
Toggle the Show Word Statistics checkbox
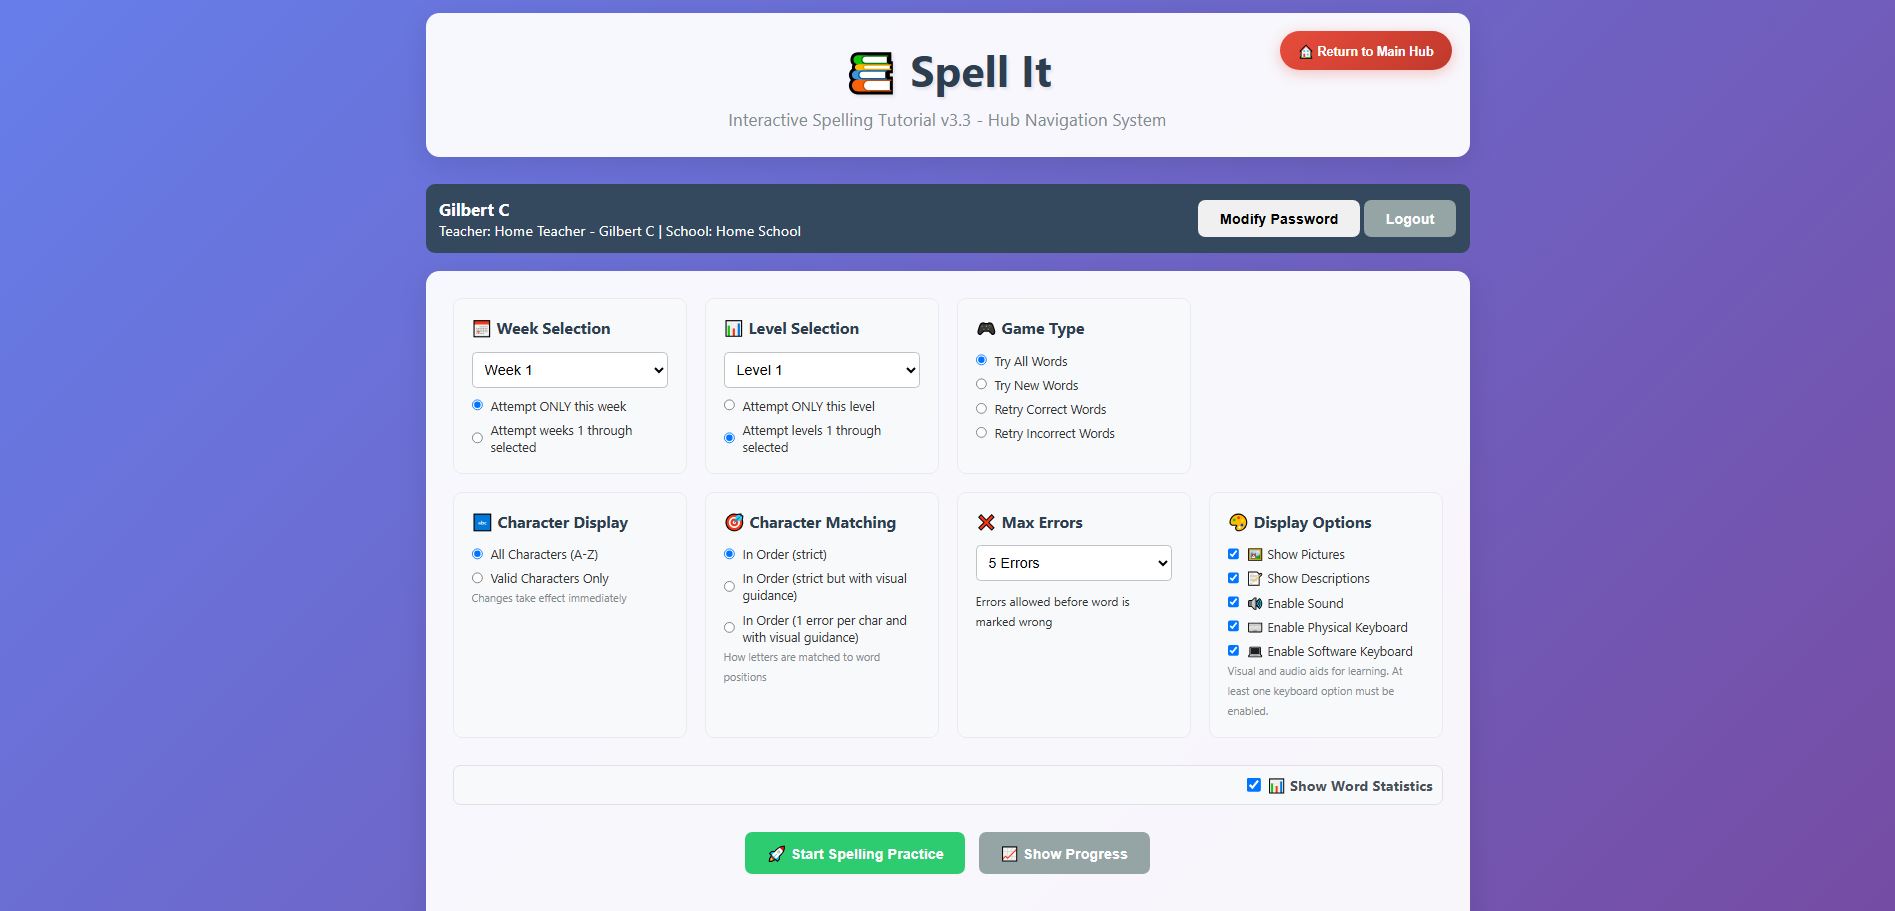pos(1254,785)
